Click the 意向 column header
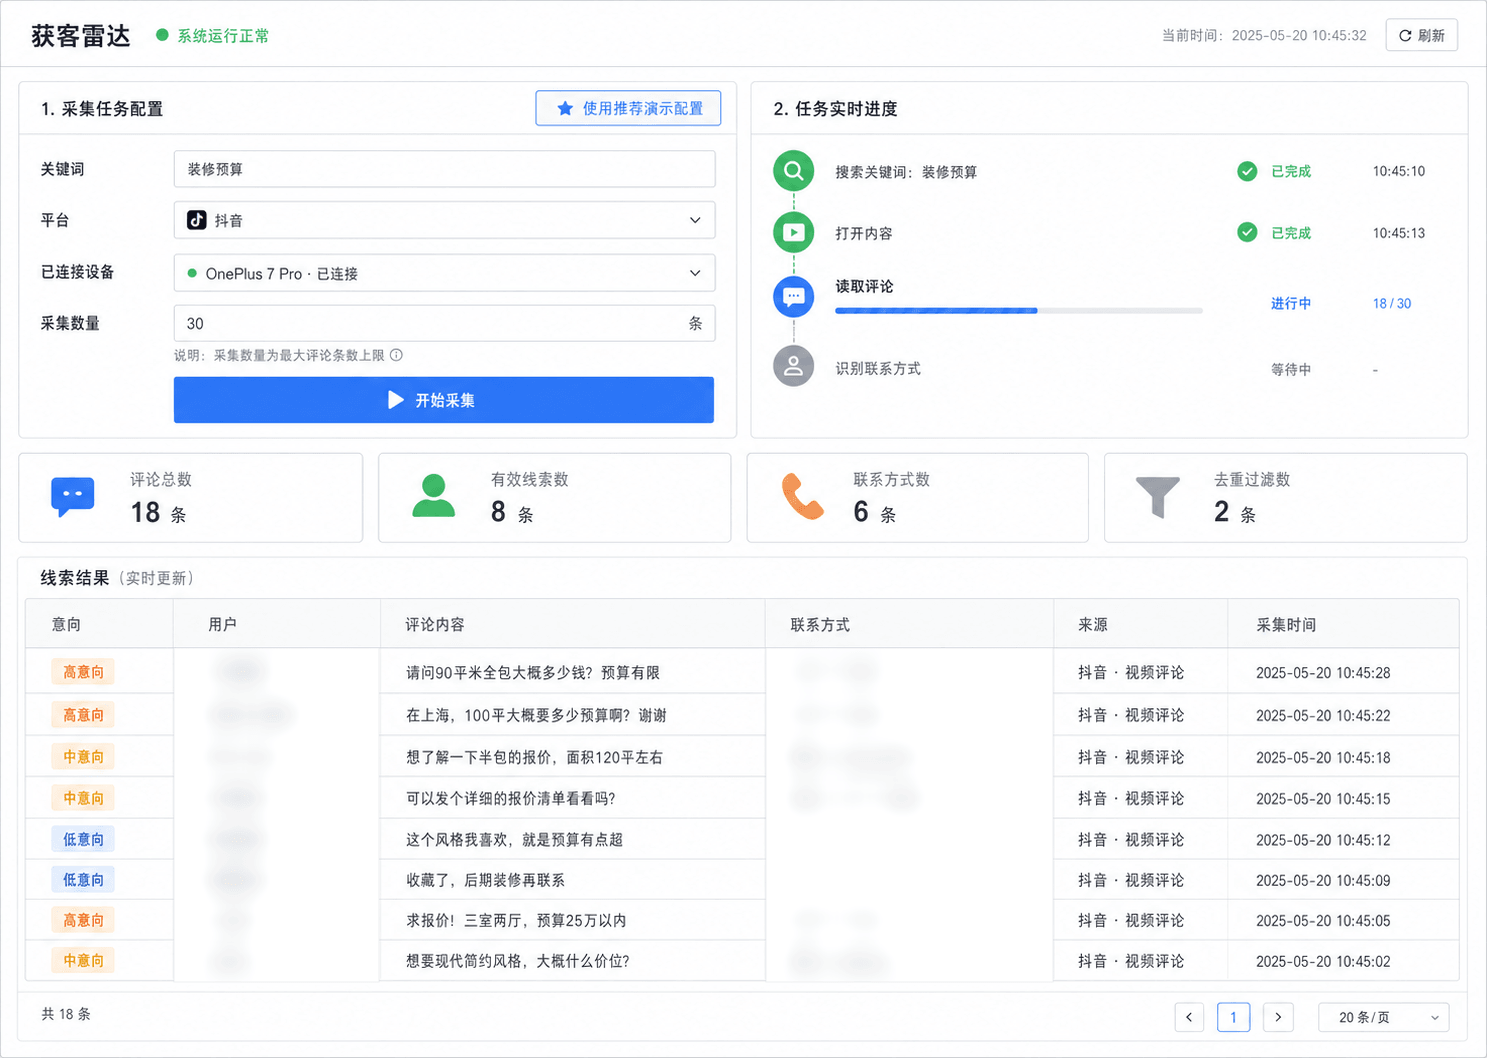1487x1058 pixels. click(x=66, y=625)
